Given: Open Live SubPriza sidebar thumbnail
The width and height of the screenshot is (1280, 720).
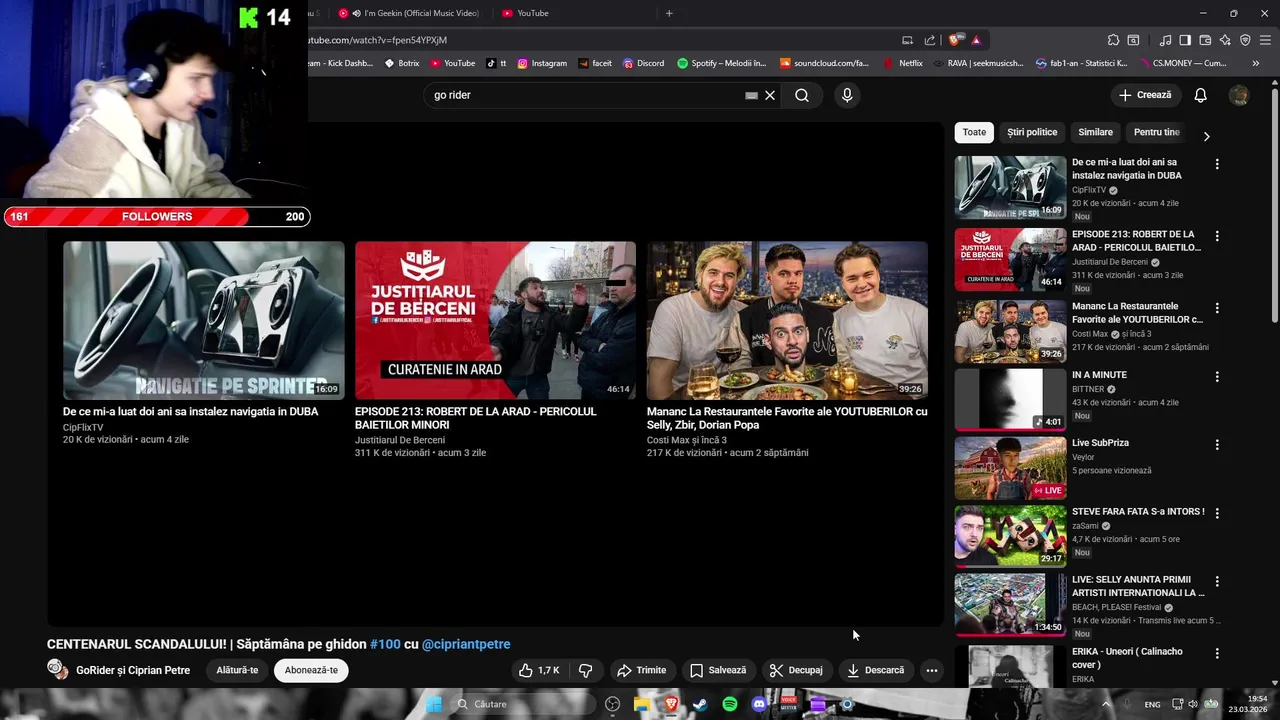Looking at the screenshot, I should [x=1010, y=468].
